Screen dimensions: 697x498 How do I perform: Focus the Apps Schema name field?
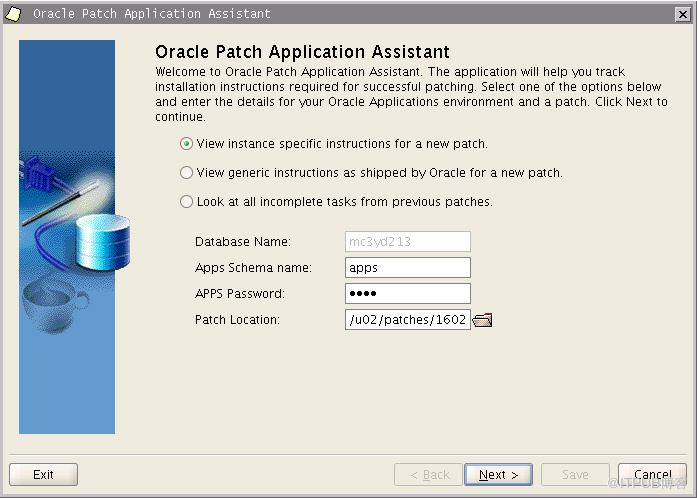coord(408,267)
